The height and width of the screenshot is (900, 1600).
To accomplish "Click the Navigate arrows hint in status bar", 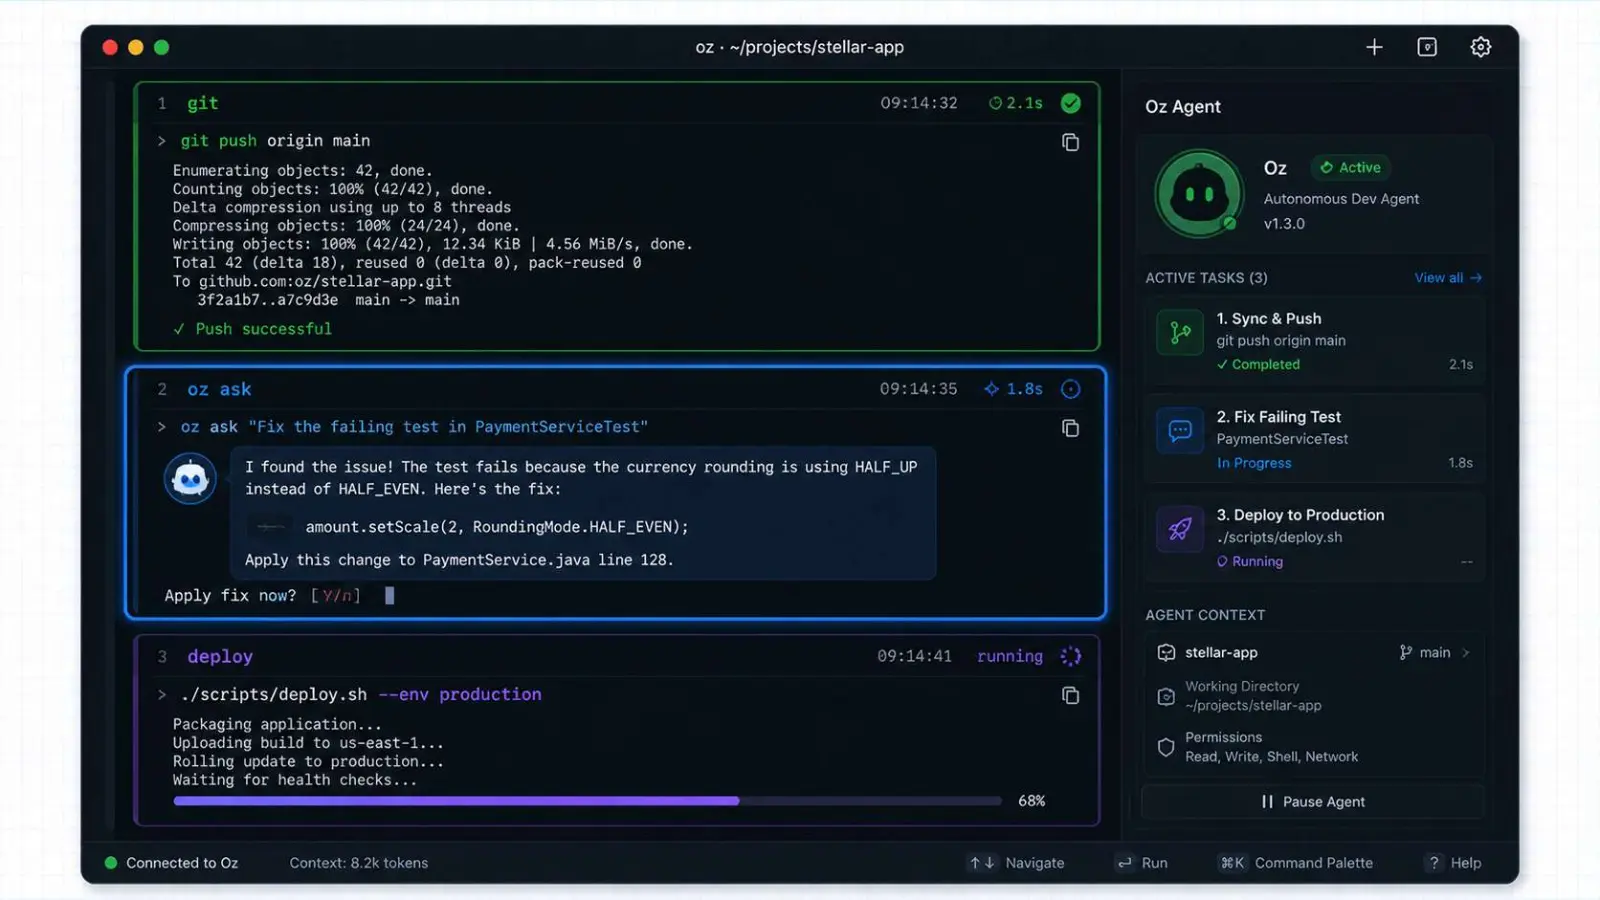I will pos(1016,863).
